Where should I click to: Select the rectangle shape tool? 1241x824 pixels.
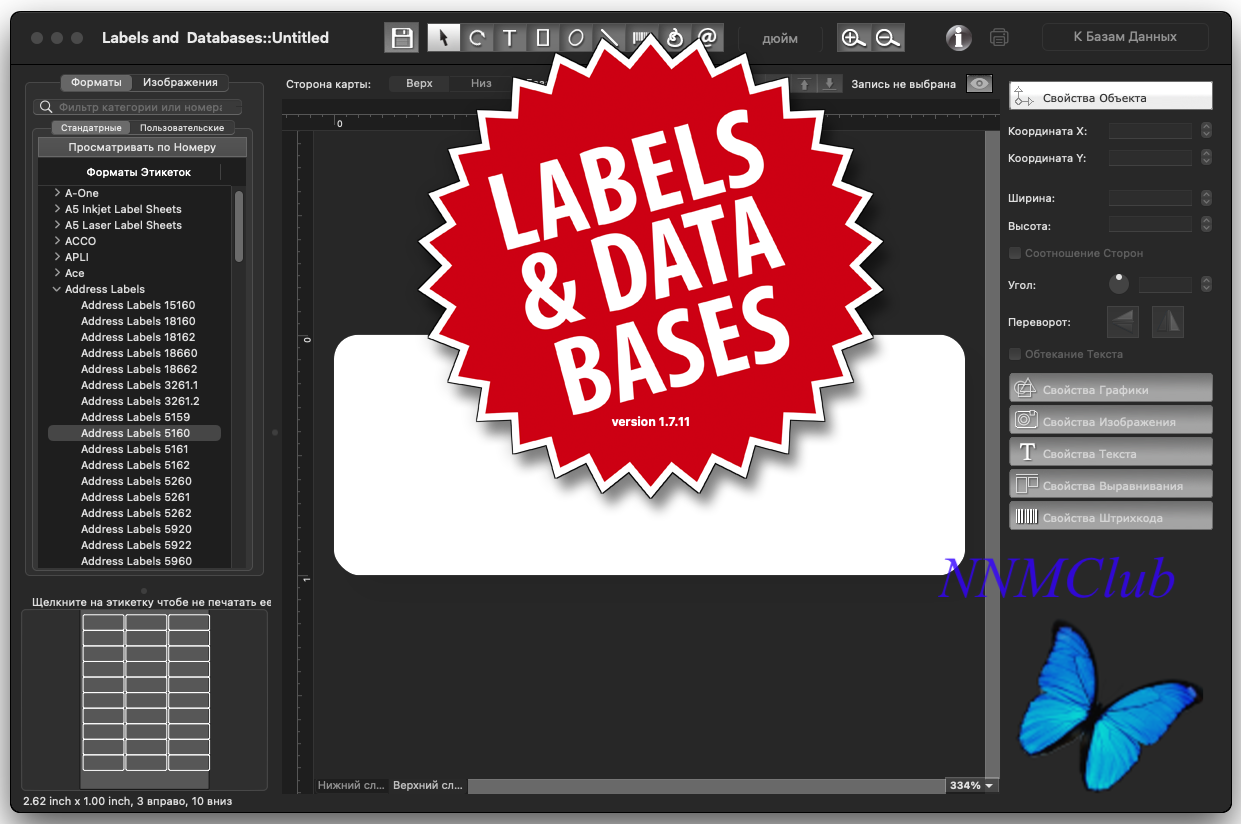click(x=543, y=38)
